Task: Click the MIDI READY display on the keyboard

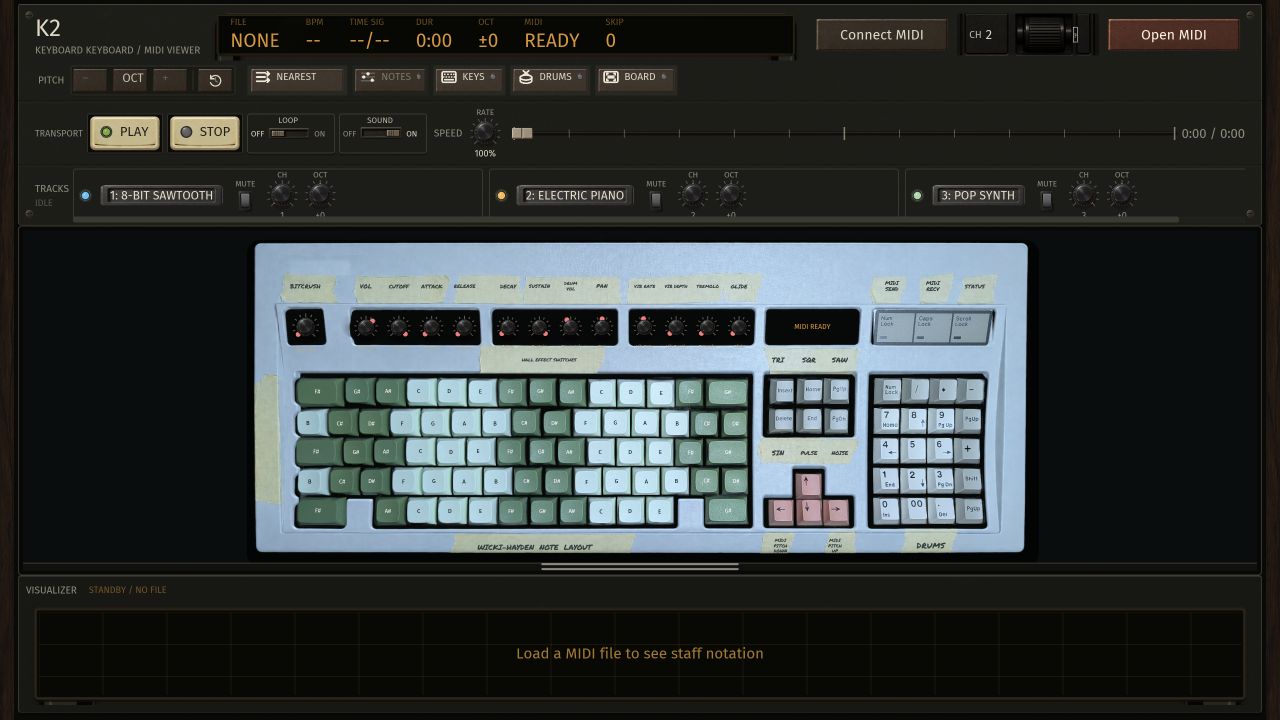Action: pyautogui.click(x=812, y=327)
